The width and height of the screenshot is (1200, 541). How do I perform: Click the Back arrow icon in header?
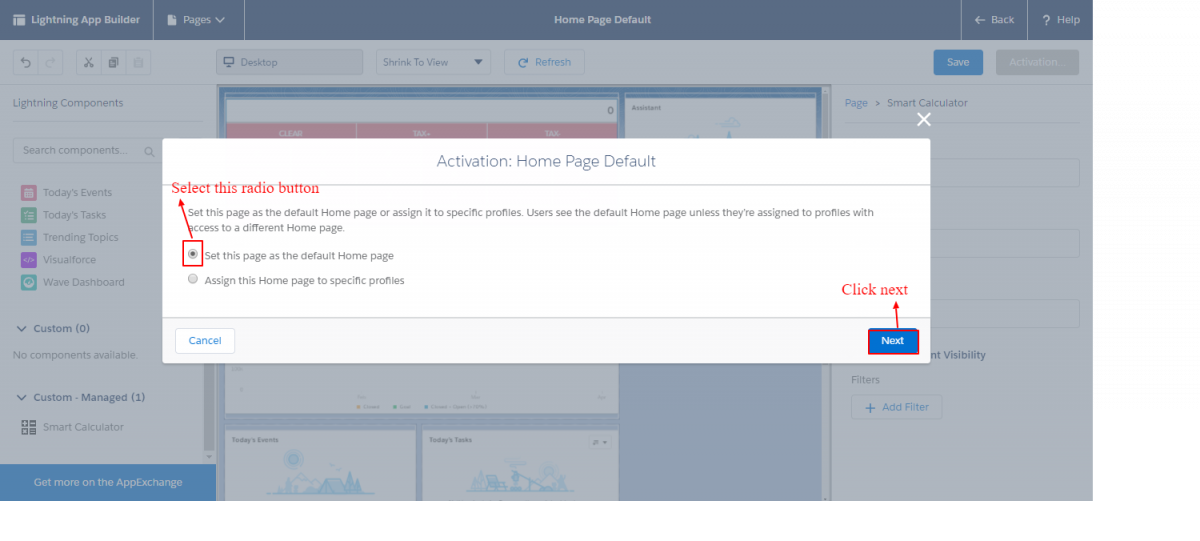(979, 20)
